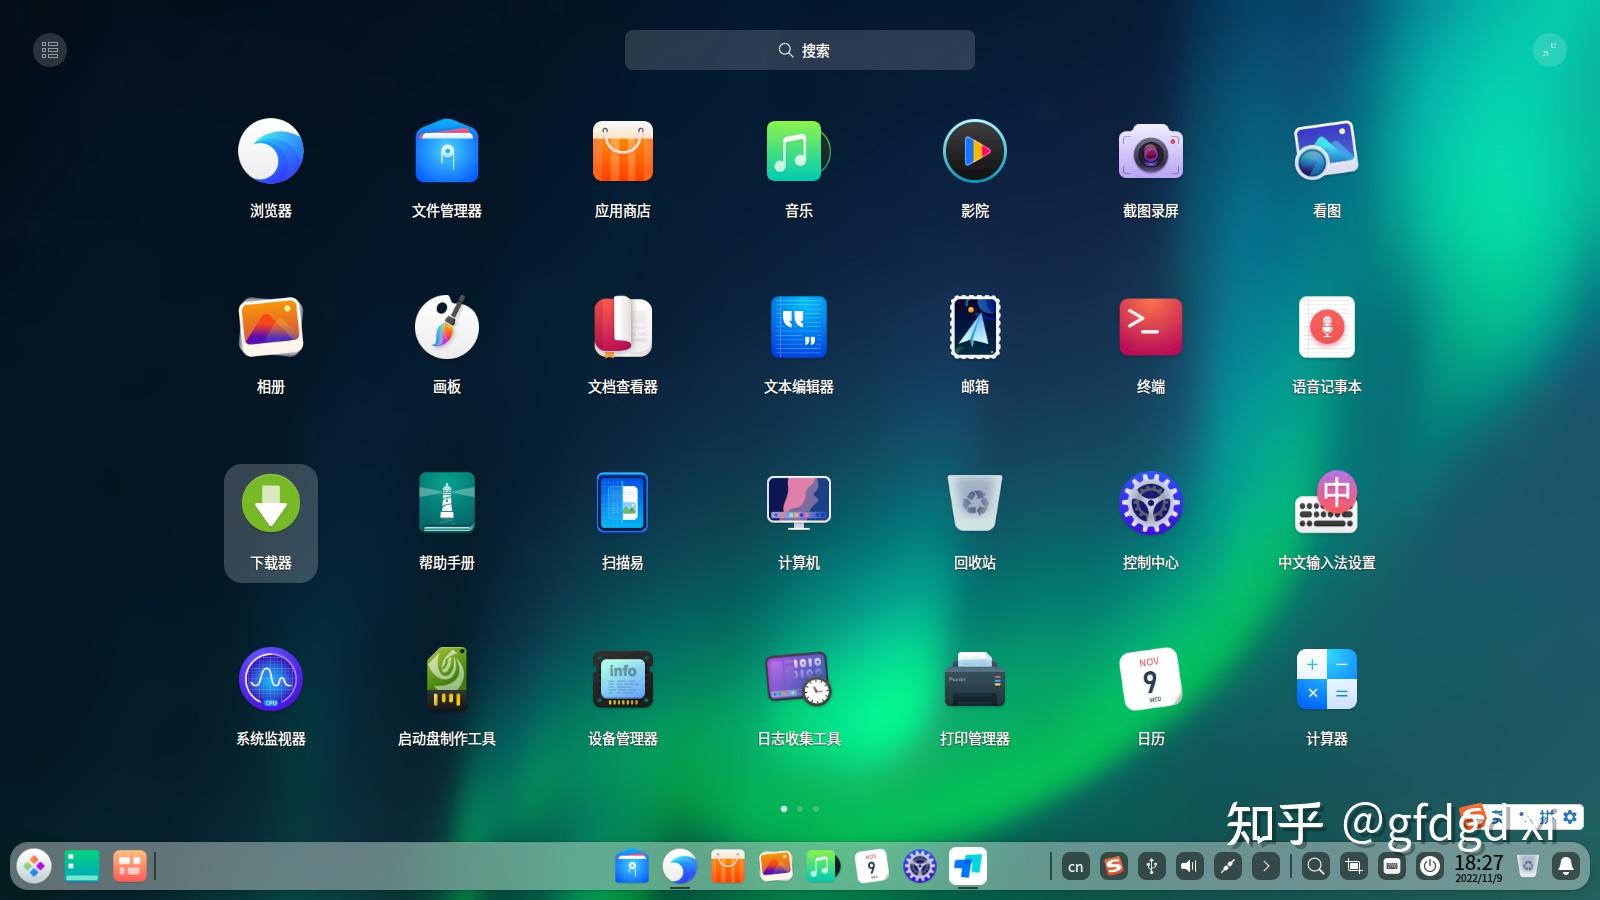Open the cn keyboard layout switcher
Image resolution: width=1600 pixels, height=900 pixels.
pos(1075,867)
